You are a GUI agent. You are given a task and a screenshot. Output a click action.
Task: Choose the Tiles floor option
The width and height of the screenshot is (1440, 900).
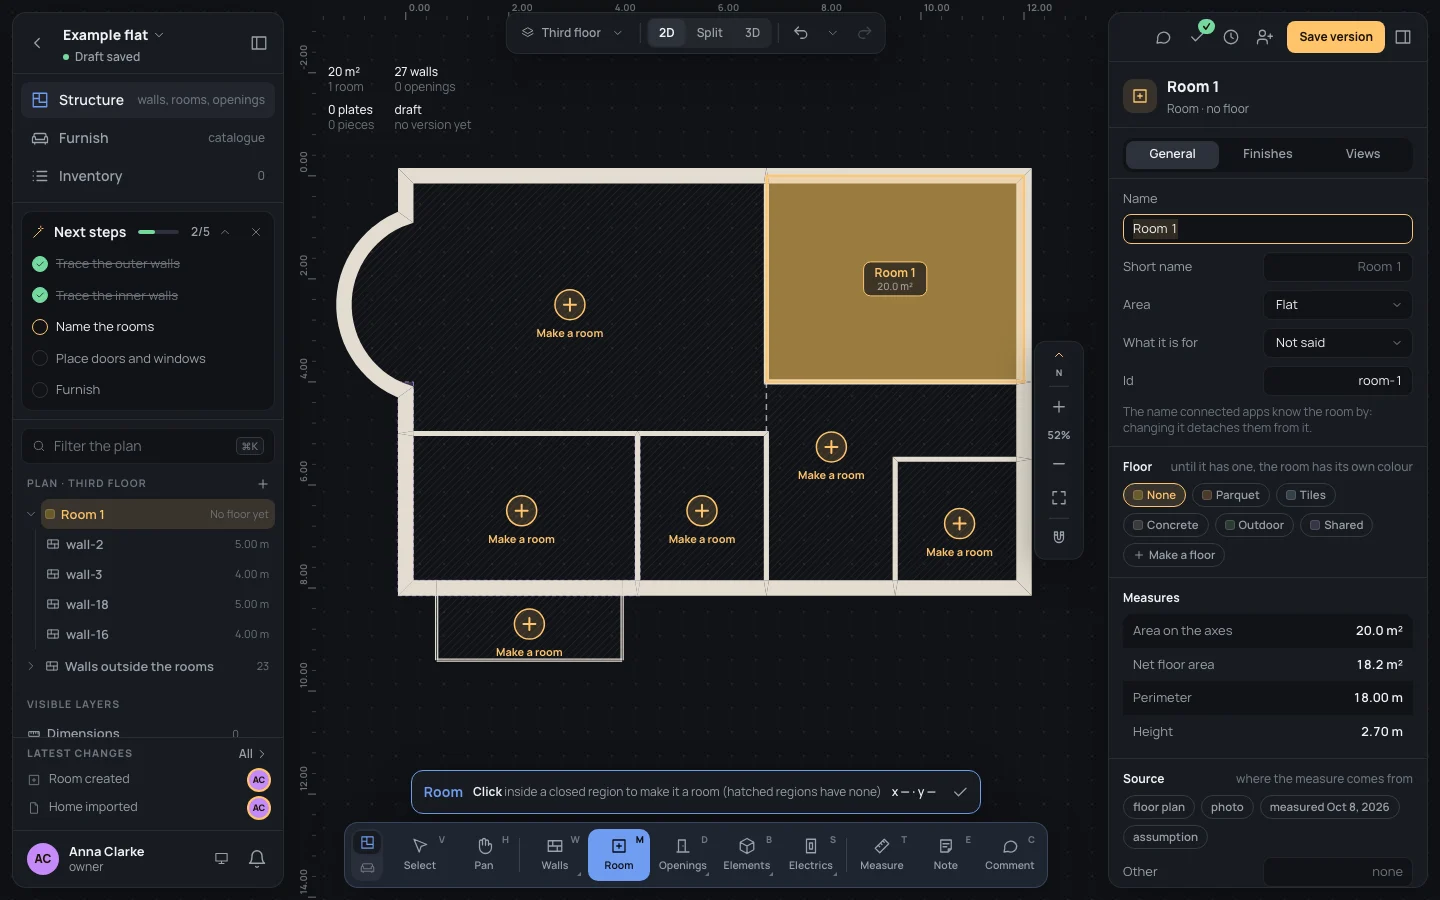pos(1306,495)
